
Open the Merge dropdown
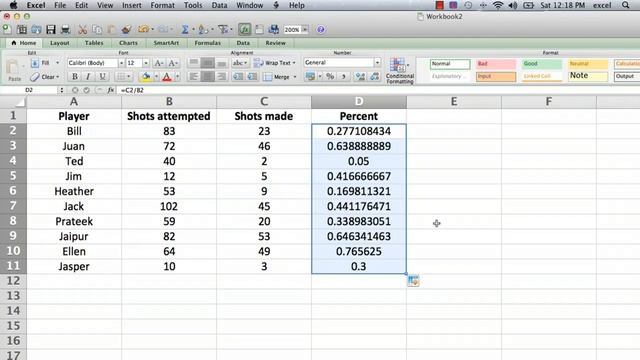(x=295, y=77)
